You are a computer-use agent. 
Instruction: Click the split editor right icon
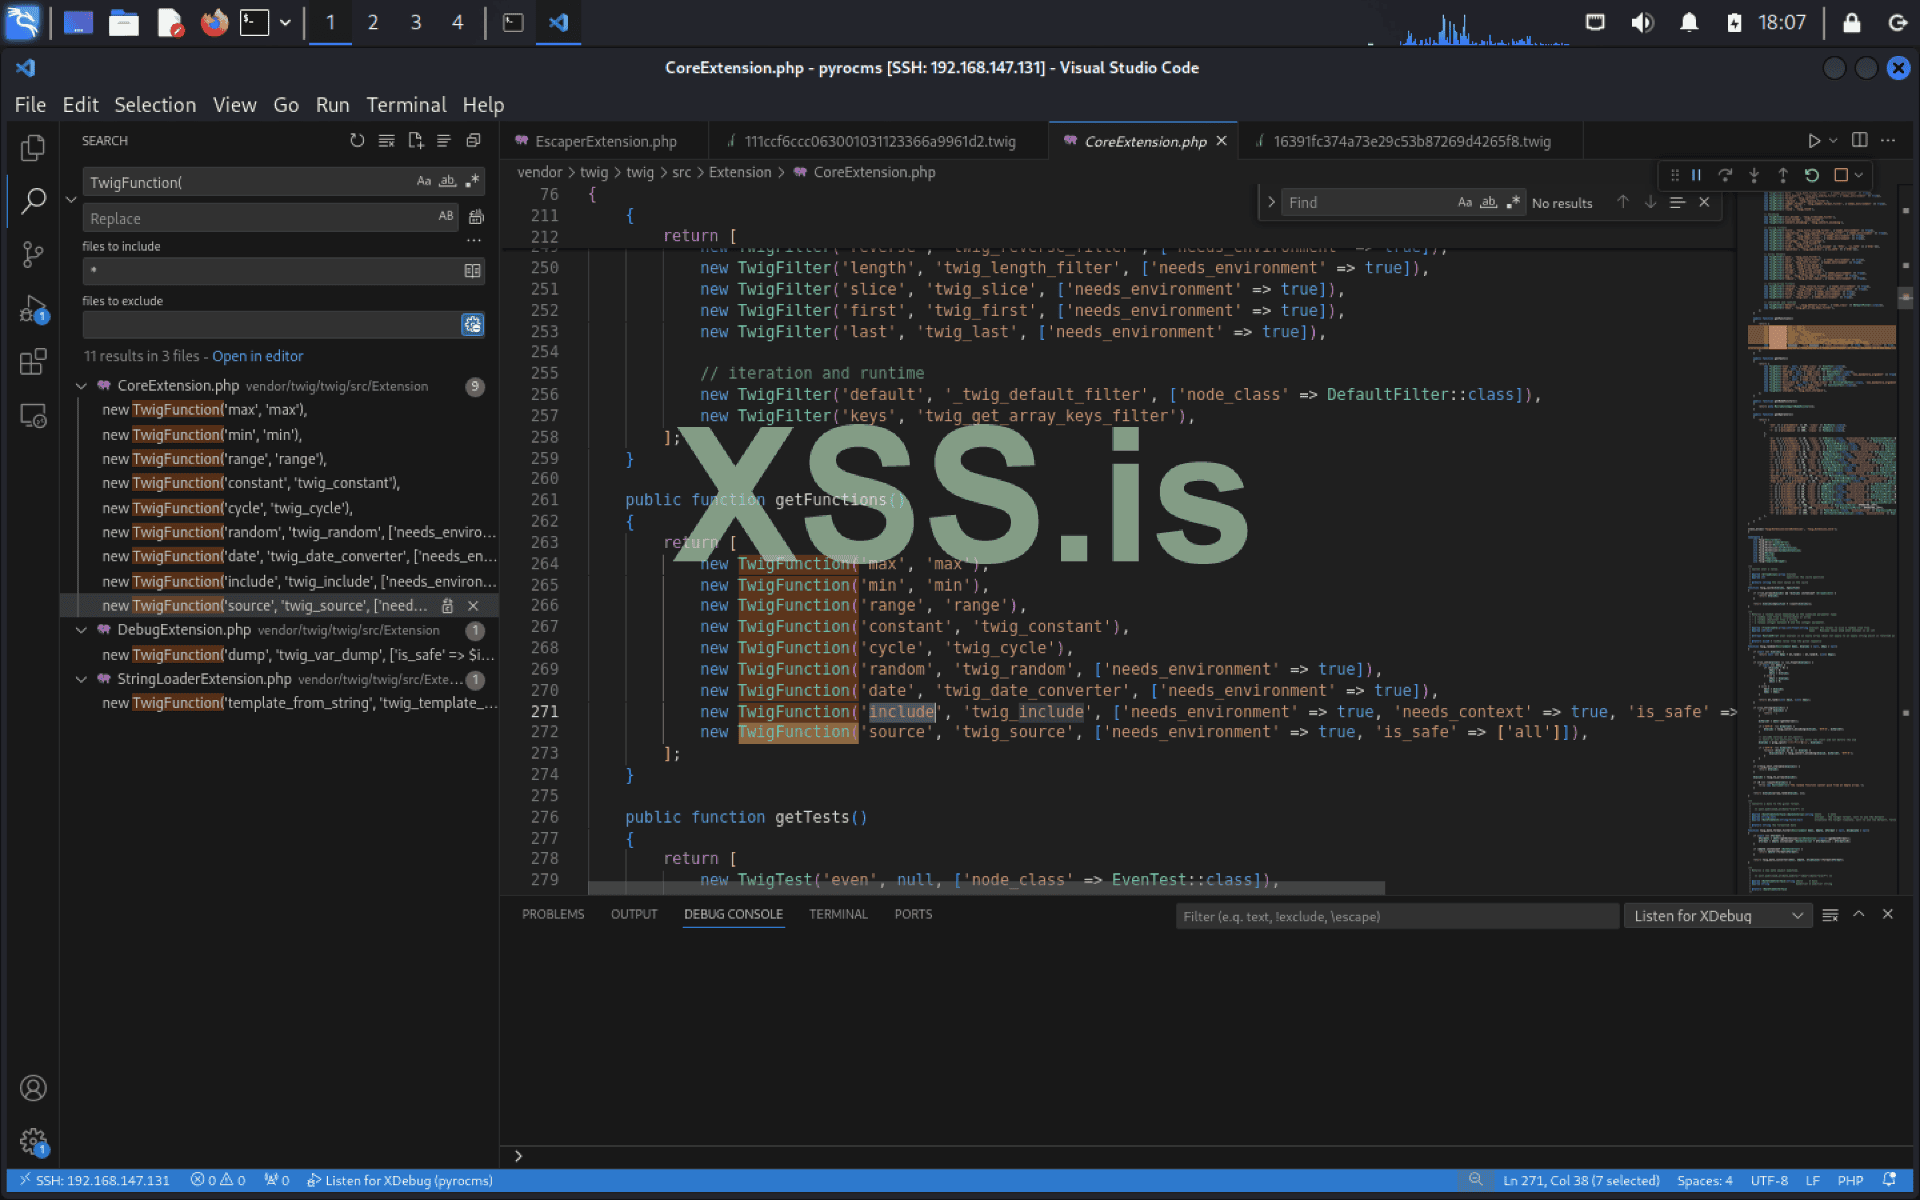click(x=1859, y=141)
